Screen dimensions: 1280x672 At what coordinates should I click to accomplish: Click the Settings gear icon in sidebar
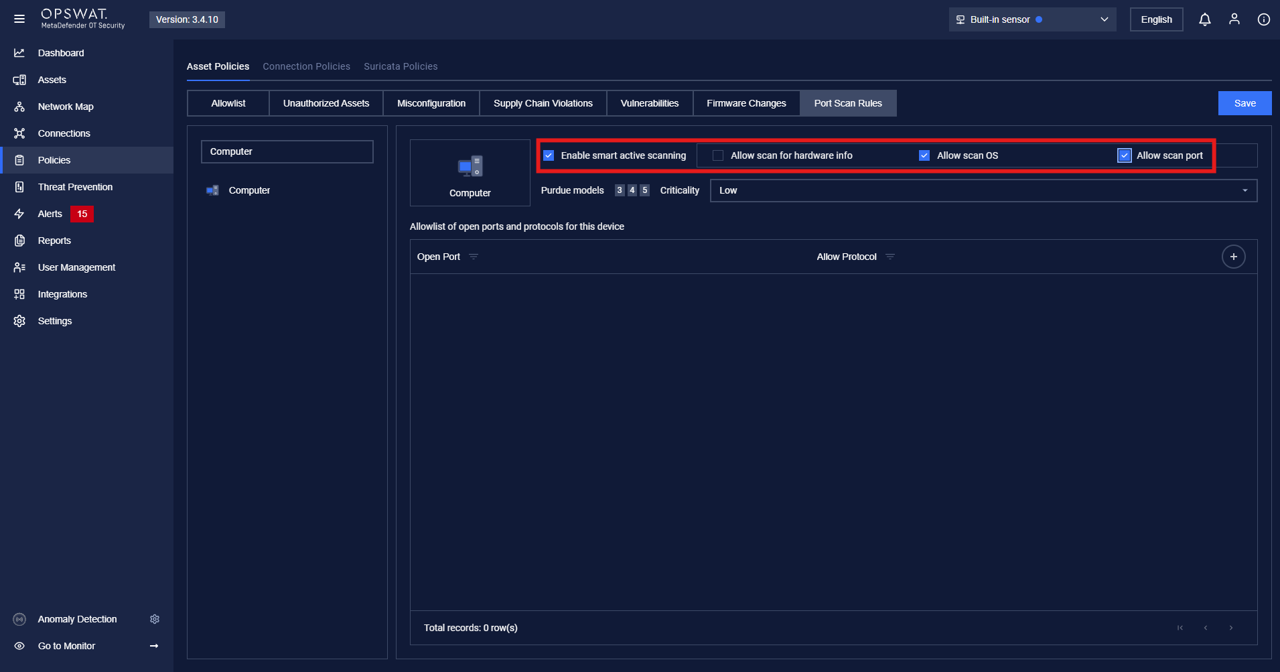coord(19,321)
